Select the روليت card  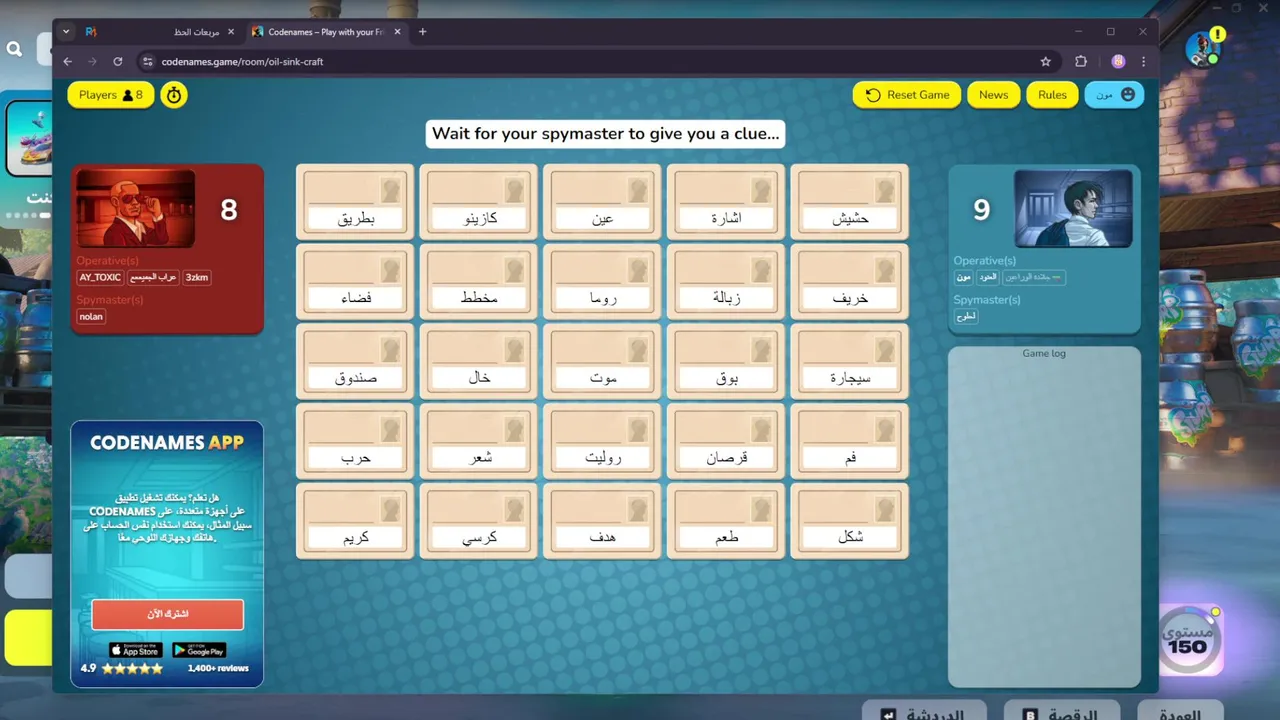pyautogui.click(x=602, y=441)
